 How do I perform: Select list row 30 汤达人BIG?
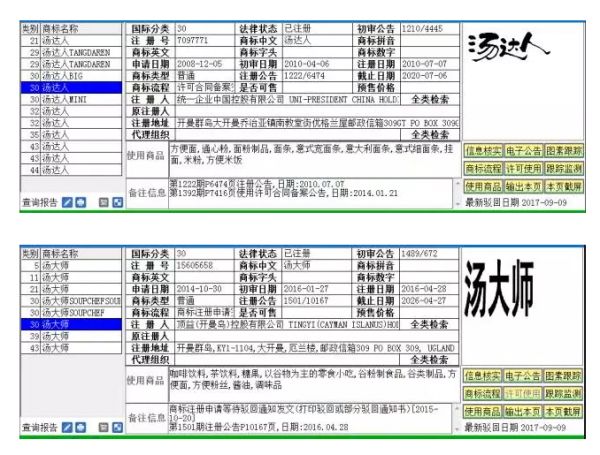click(x=72, y=76)
